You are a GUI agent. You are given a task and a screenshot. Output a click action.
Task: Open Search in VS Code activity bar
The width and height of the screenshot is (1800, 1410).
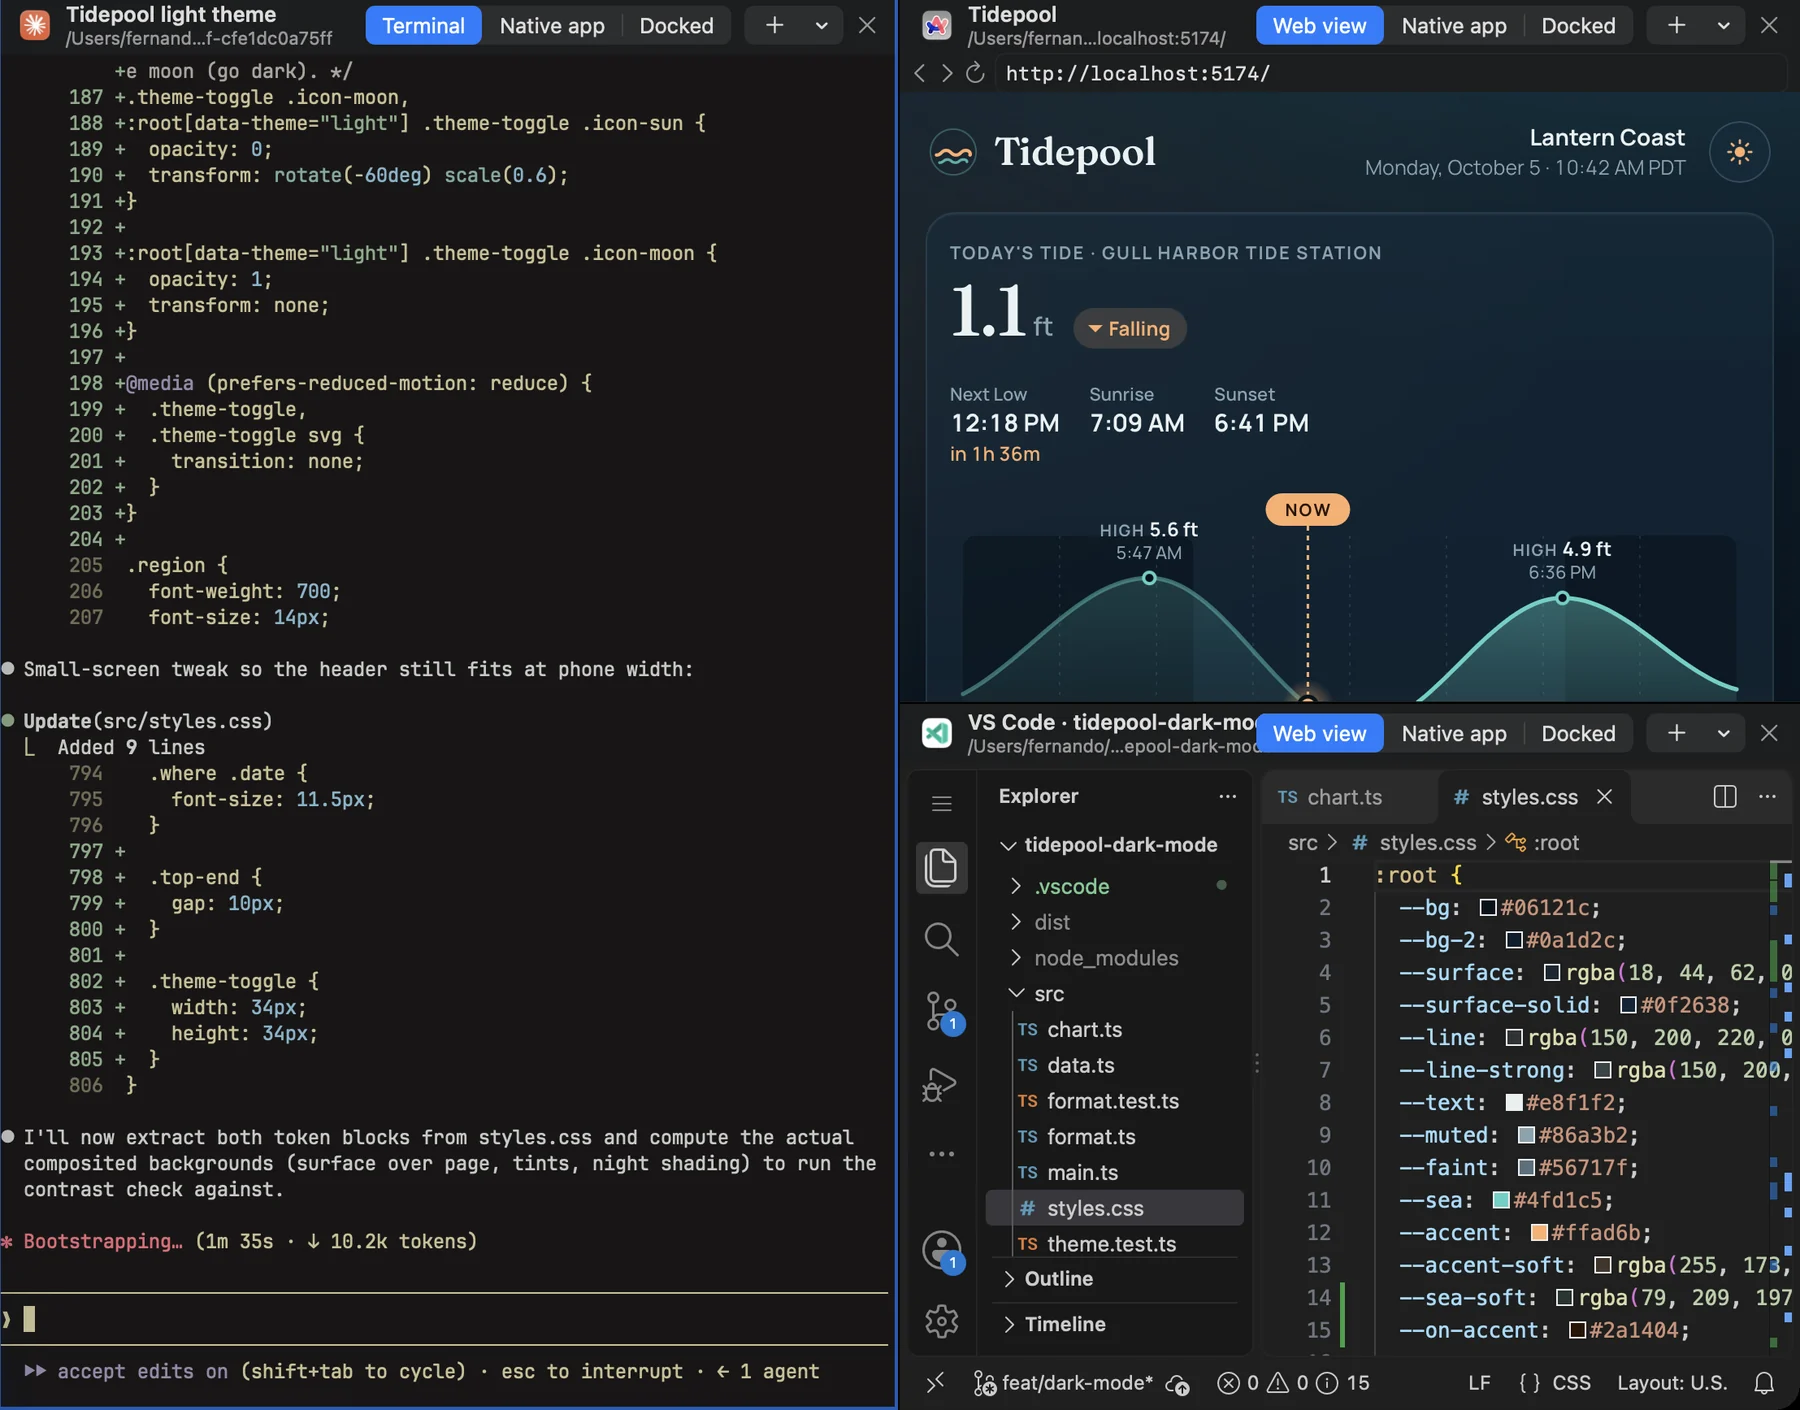coord(941,939)
